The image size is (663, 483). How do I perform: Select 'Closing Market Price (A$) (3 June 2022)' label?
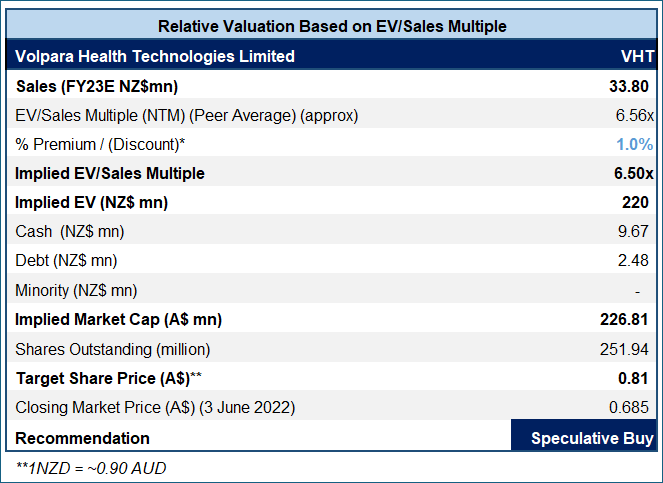pyautogui.click(x=155, y=408)
